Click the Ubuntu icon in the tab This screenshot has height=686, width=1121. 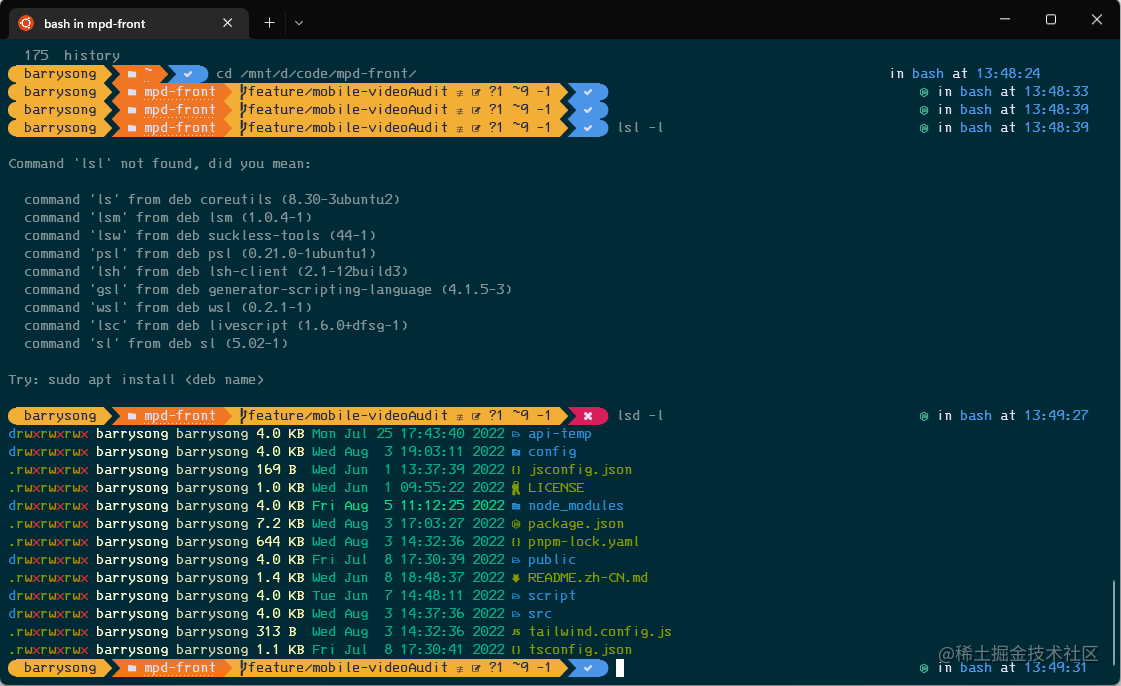(x=26, y=23)
